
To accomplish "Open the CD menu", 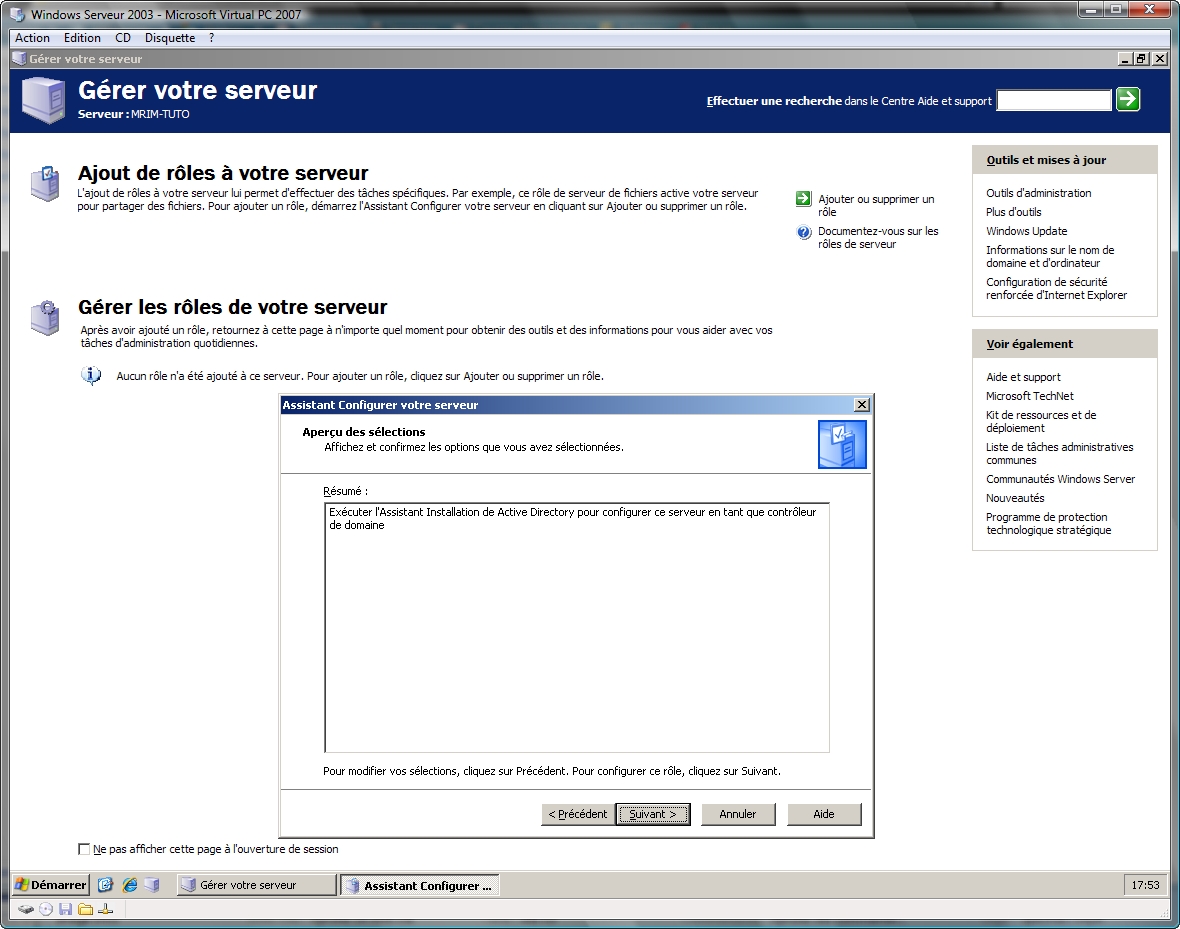I will click(x=123, y=38).
